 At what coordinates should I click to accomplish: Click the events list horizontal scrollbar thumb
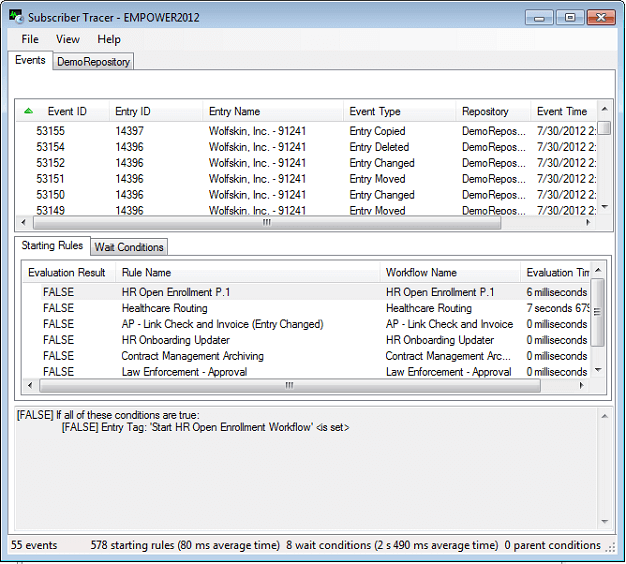coord(267,223)
